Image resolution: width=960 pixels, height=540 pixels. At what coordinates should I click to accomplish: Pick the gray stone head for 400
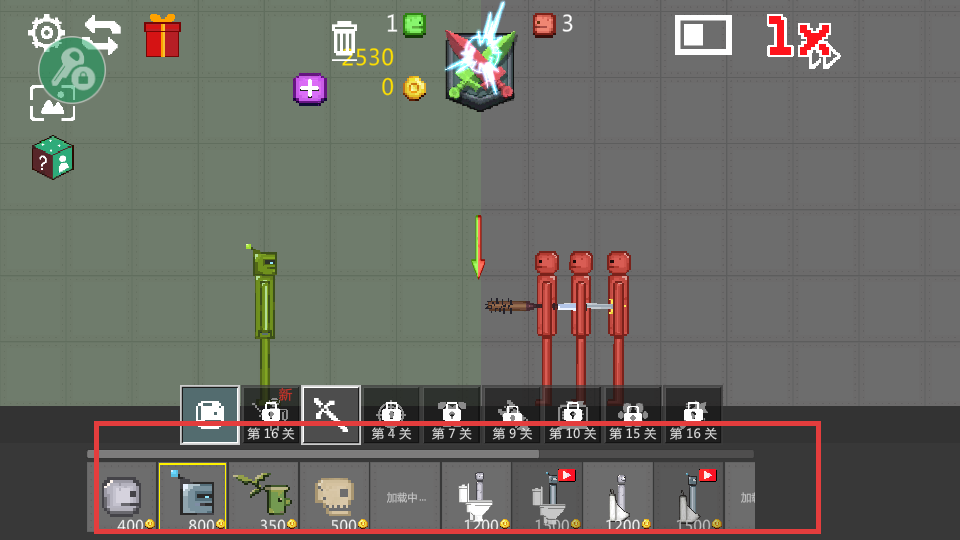[122, 496]
